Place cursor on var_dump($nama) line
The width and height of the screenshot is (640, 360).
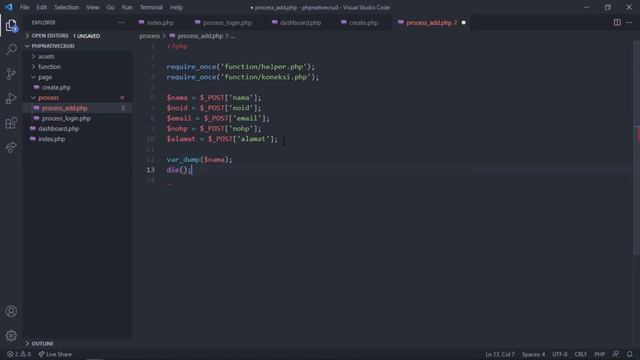point(199,160)
